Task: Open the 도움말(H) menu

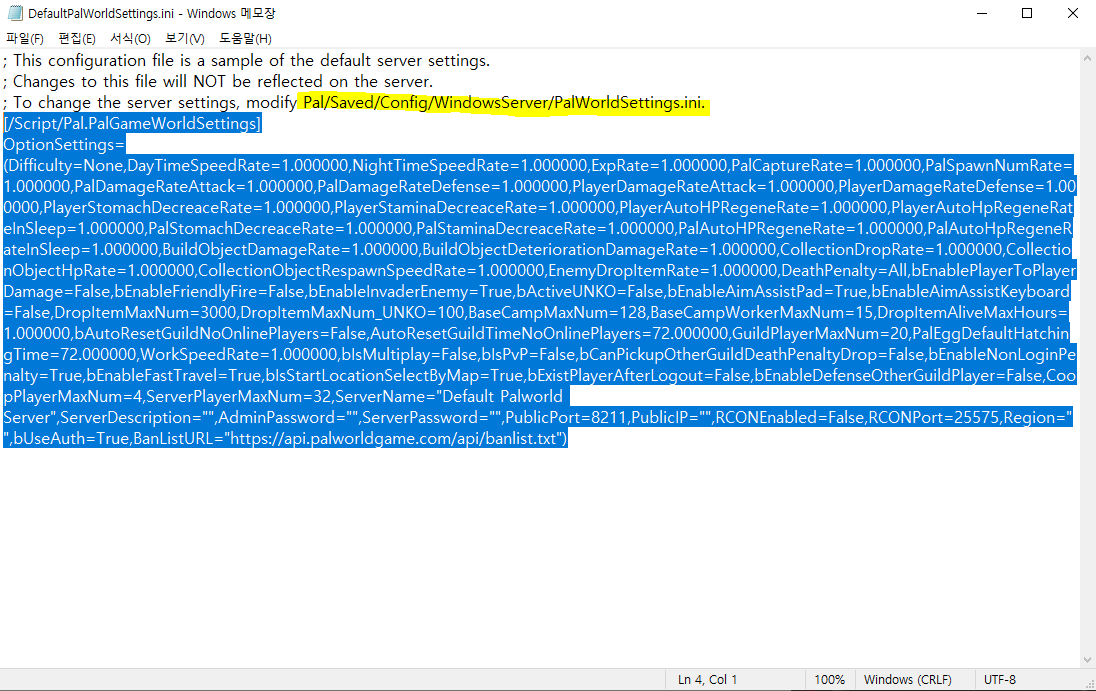Action: pos(245,38)
